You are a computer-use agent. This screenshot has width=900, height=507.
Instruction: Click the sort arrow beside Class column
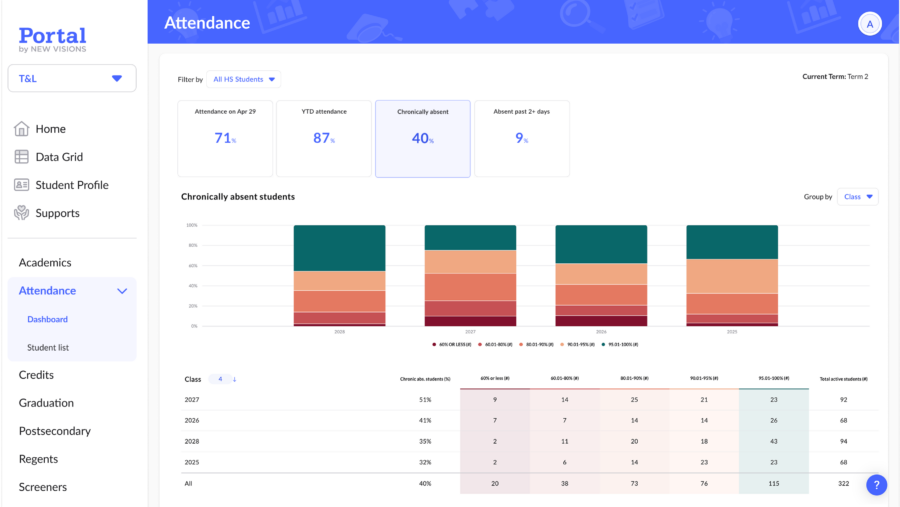(234, 379)
